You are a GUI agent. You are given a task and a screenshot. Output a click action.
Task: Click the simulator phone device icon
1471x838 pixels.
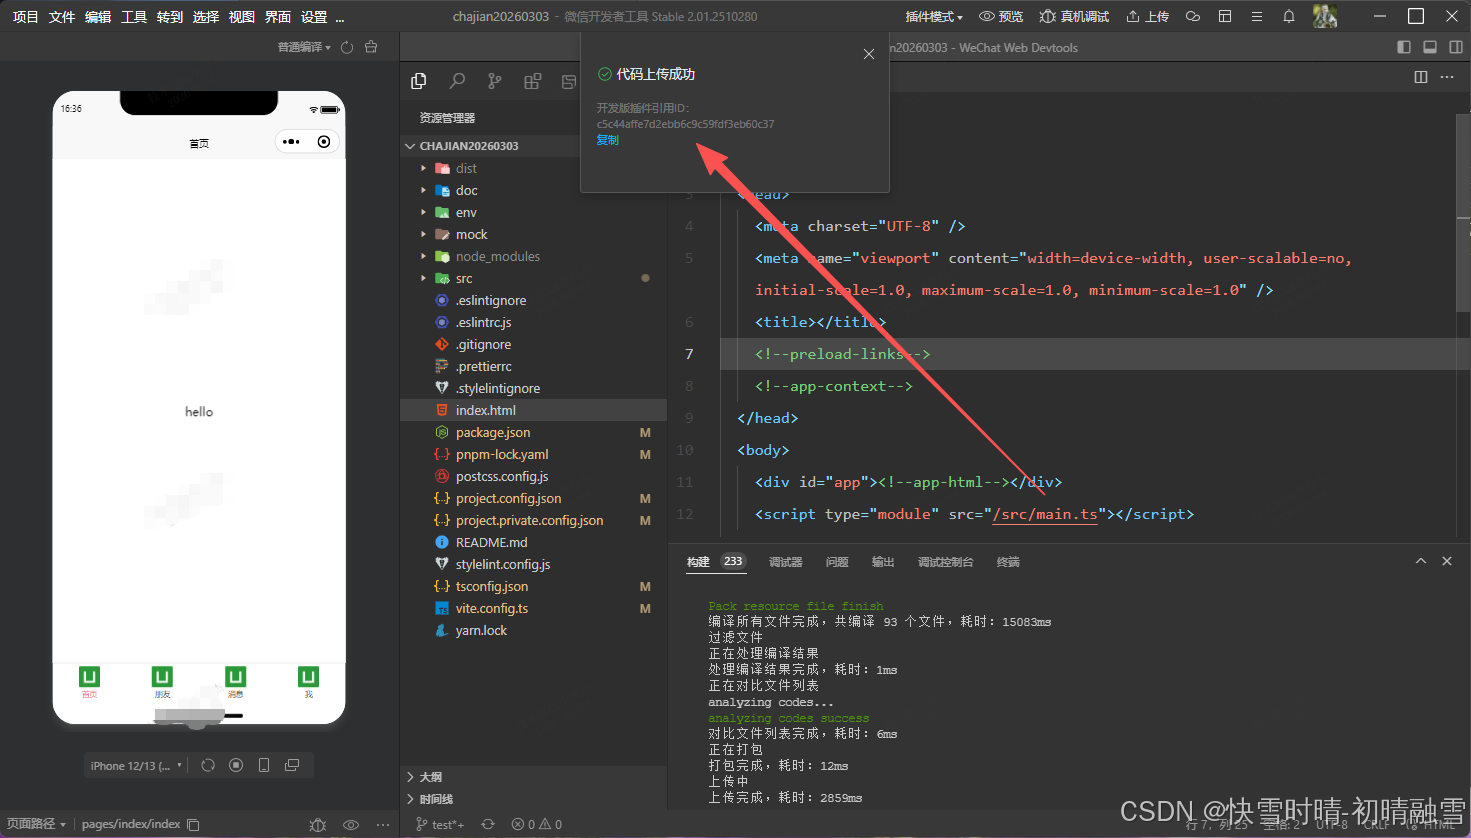click(x=264, y=765)
